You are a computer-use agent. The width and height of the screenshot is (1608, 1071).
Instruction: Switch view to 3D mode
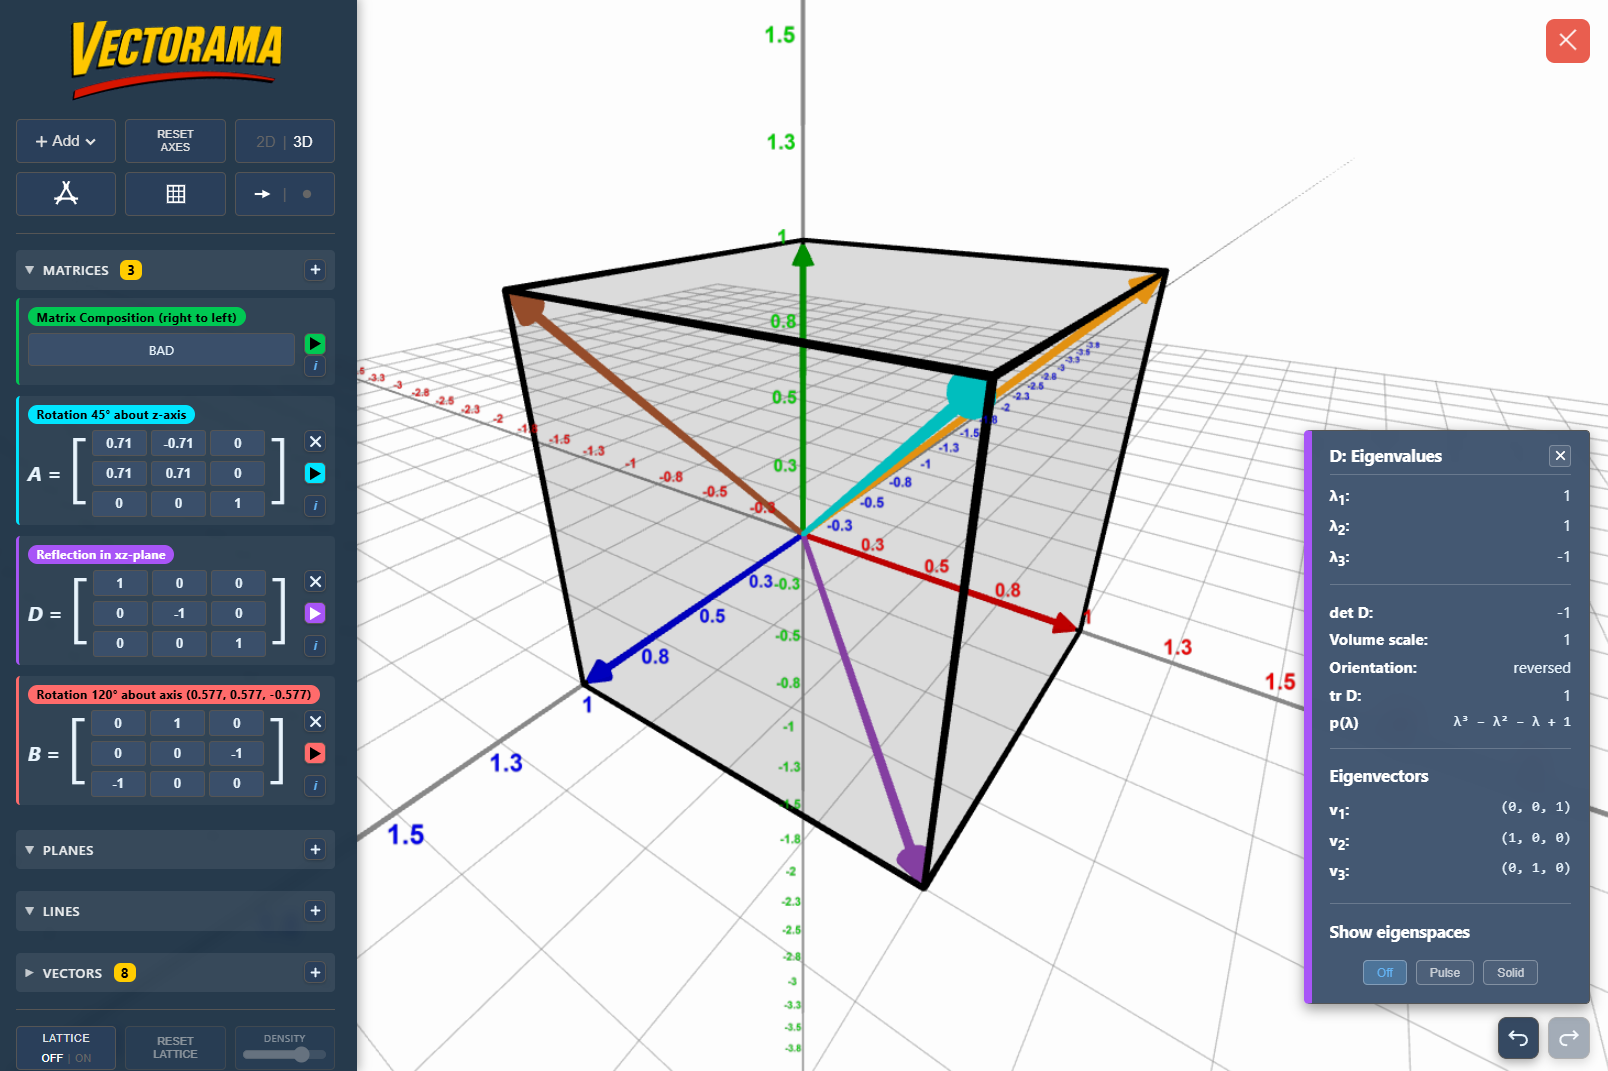[303, 141]
